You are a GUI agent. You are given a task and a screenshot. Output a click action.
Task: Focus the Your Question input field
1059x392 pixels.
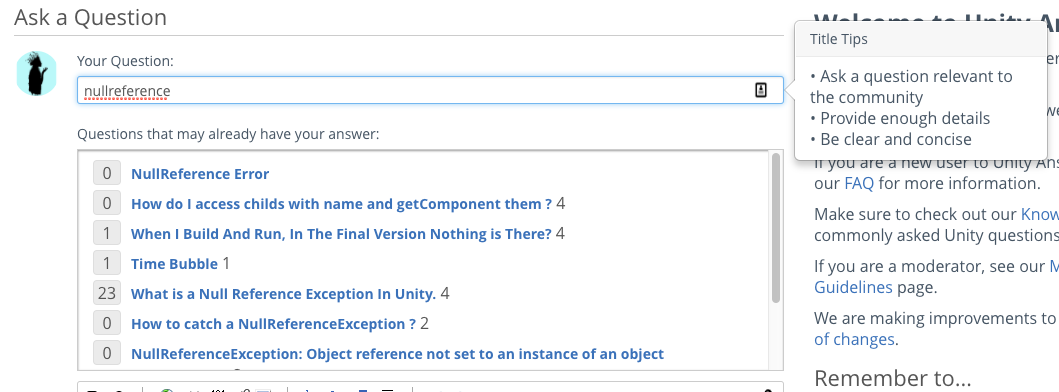430,90
